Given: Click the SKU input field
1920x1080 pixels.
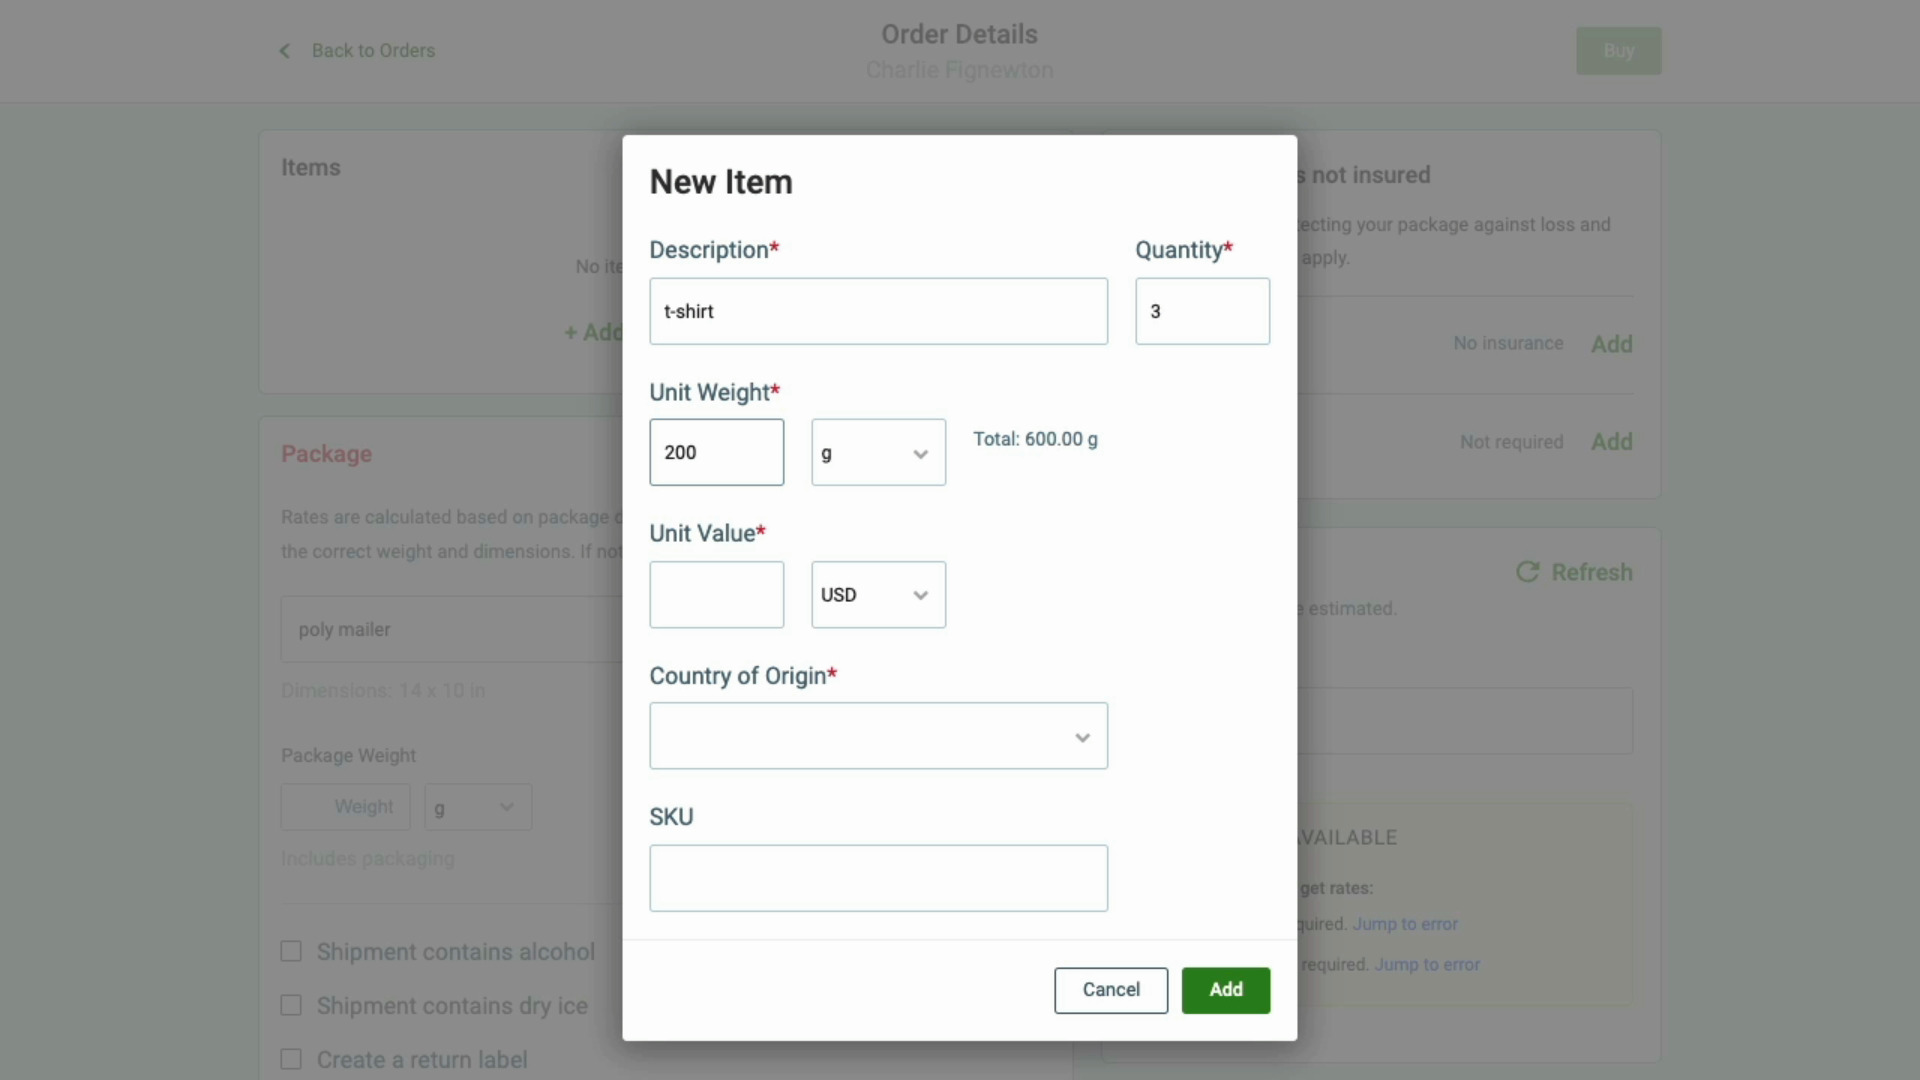Looking at the screenshot, I should pyautogui.click(x=878, y=878).
